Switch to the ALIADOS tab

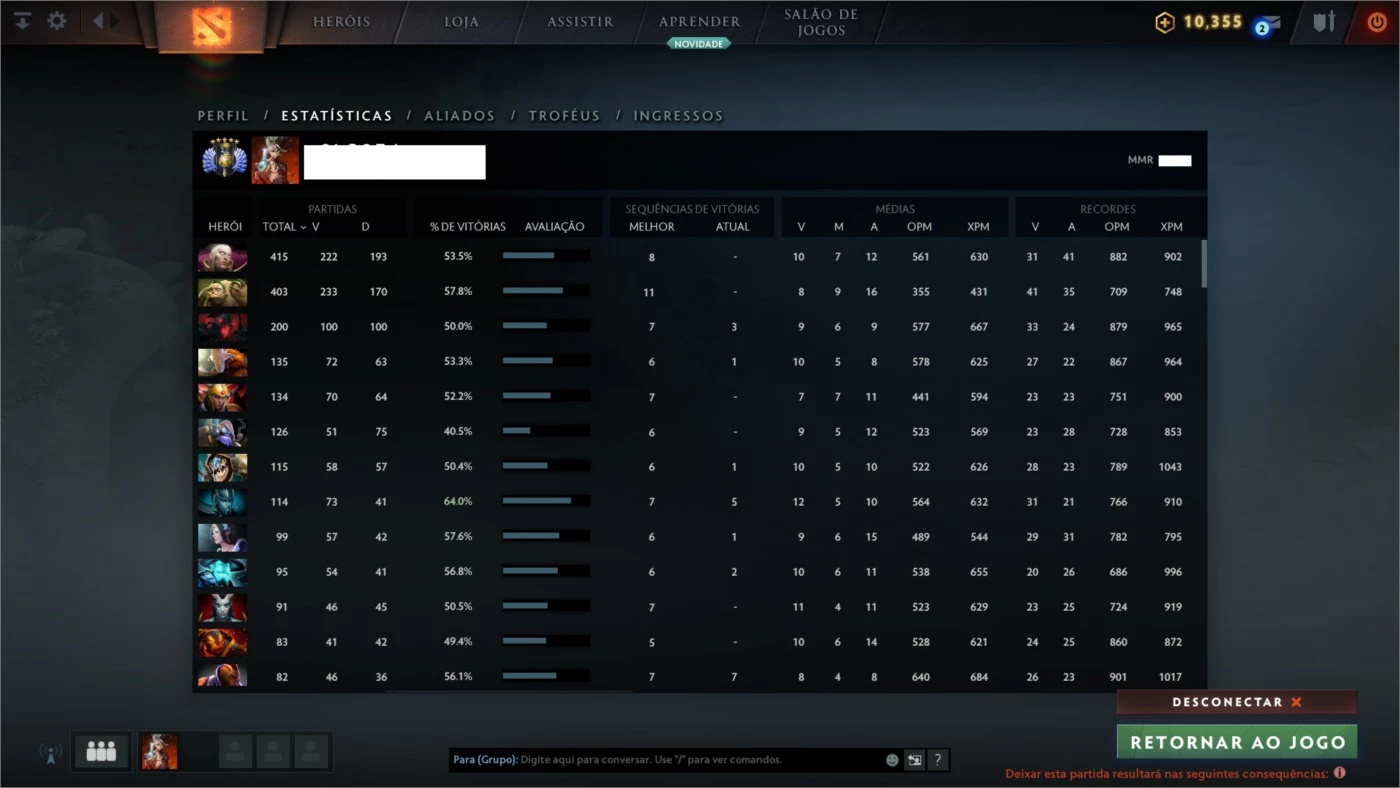459,116
